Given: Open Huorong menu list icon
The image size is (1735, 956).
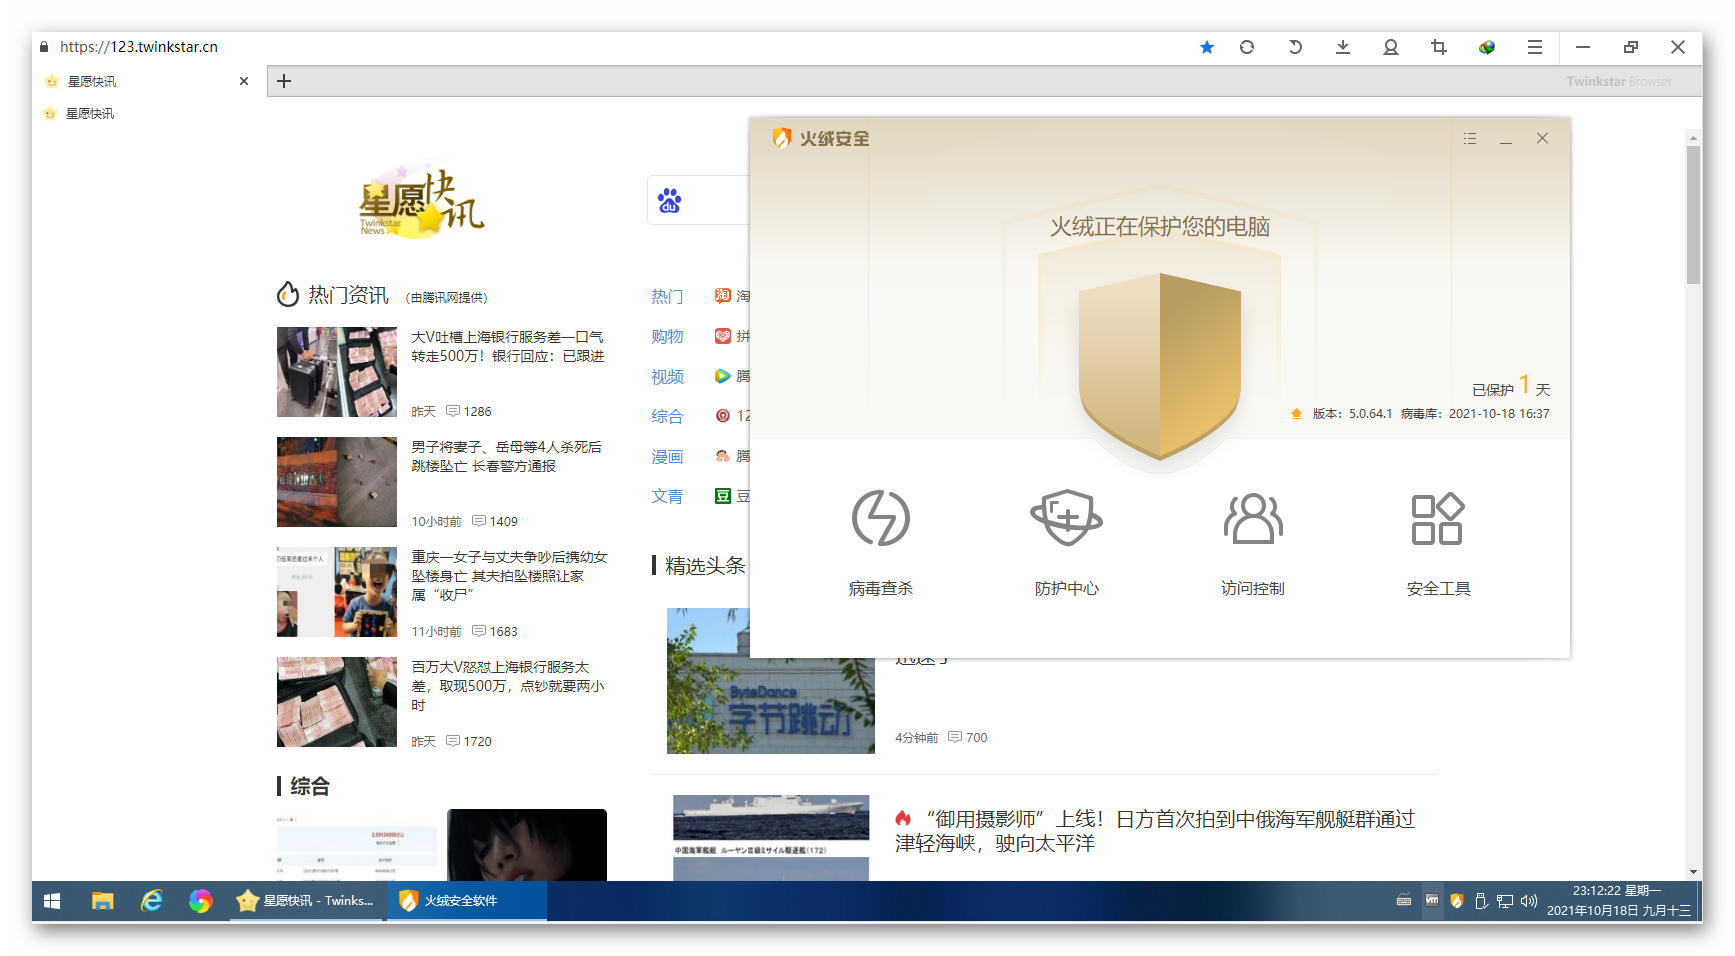Looking at the screenshot, I should pos(1469,139).
